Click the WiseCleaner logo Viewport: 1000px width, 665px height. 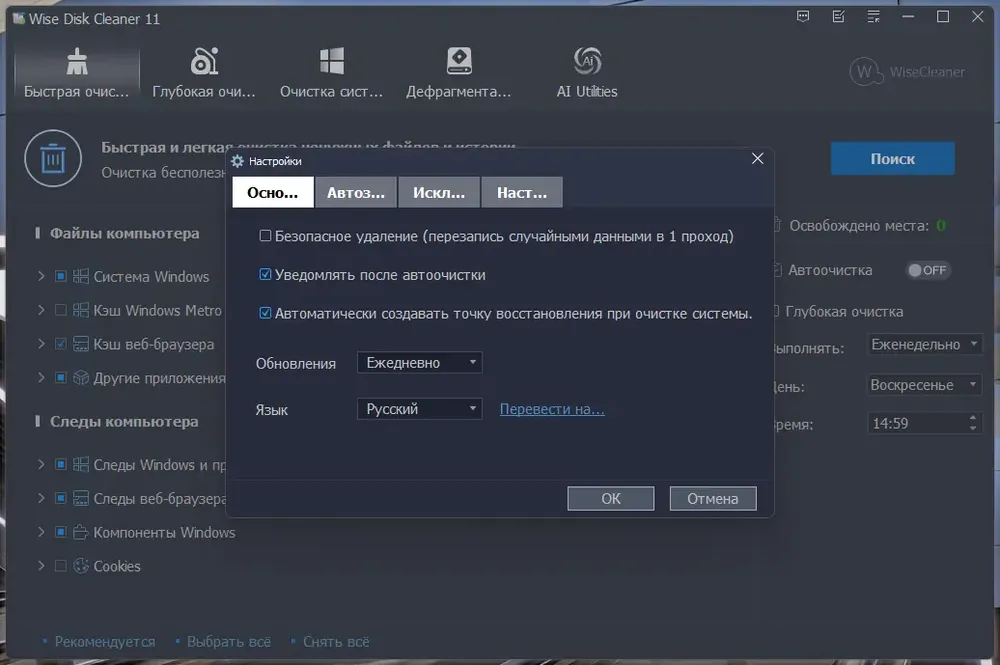[907, 72]
